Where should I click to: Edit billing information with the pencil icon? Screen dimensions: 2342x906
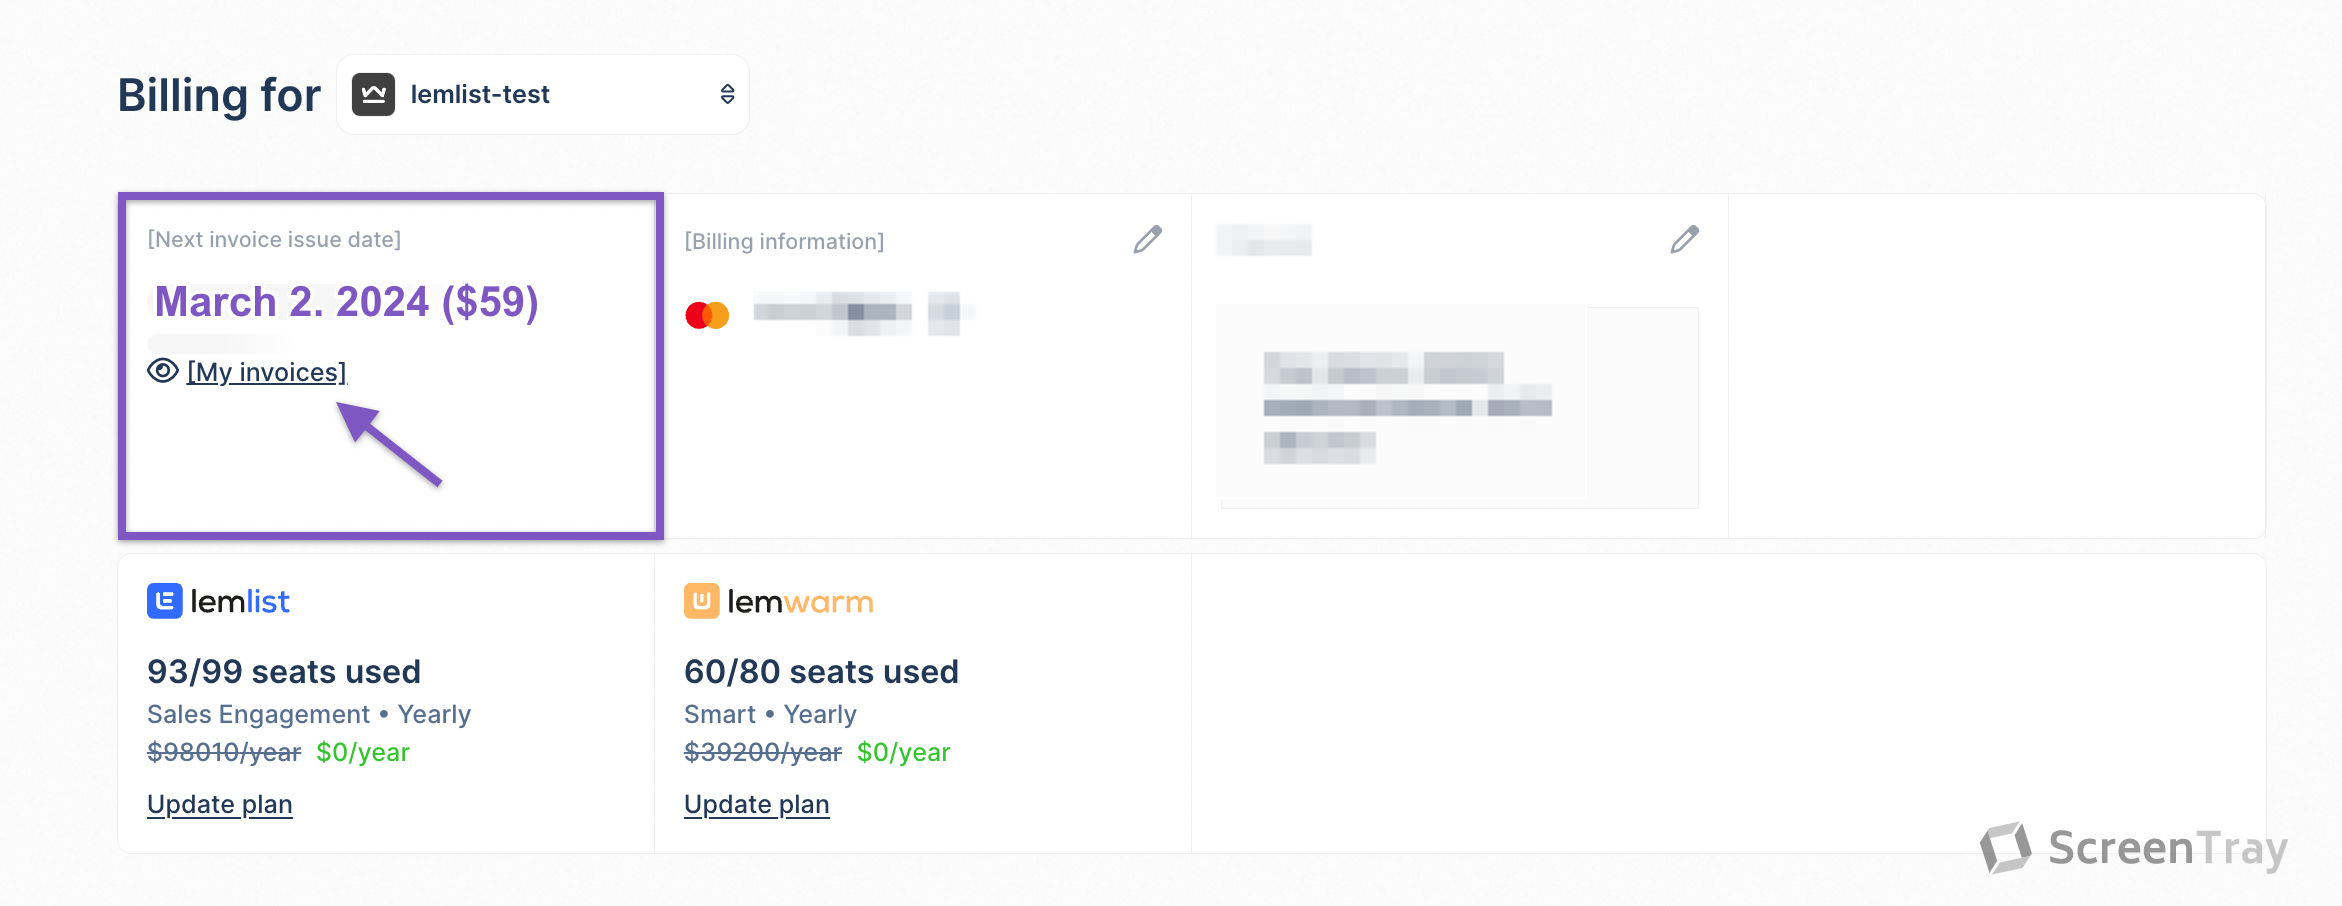[x=1147, y=240]
